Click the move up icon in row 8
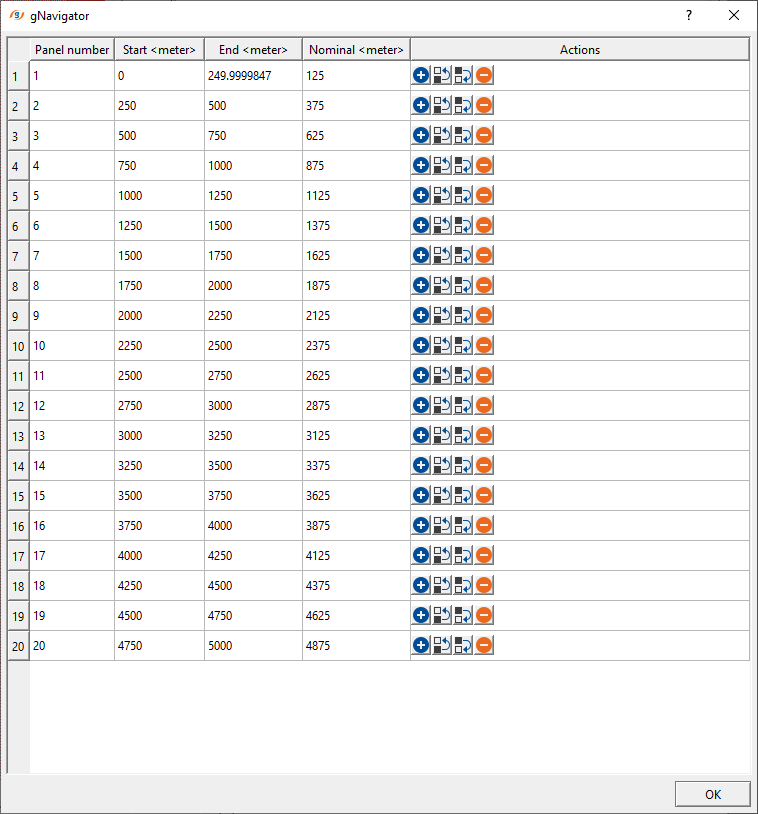Viewport: 758px width, 814px height. (442, 285)
